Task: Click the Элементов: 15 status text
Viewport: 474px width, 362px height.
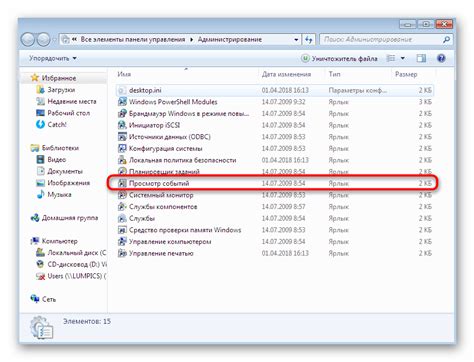Action: point(87,322)
